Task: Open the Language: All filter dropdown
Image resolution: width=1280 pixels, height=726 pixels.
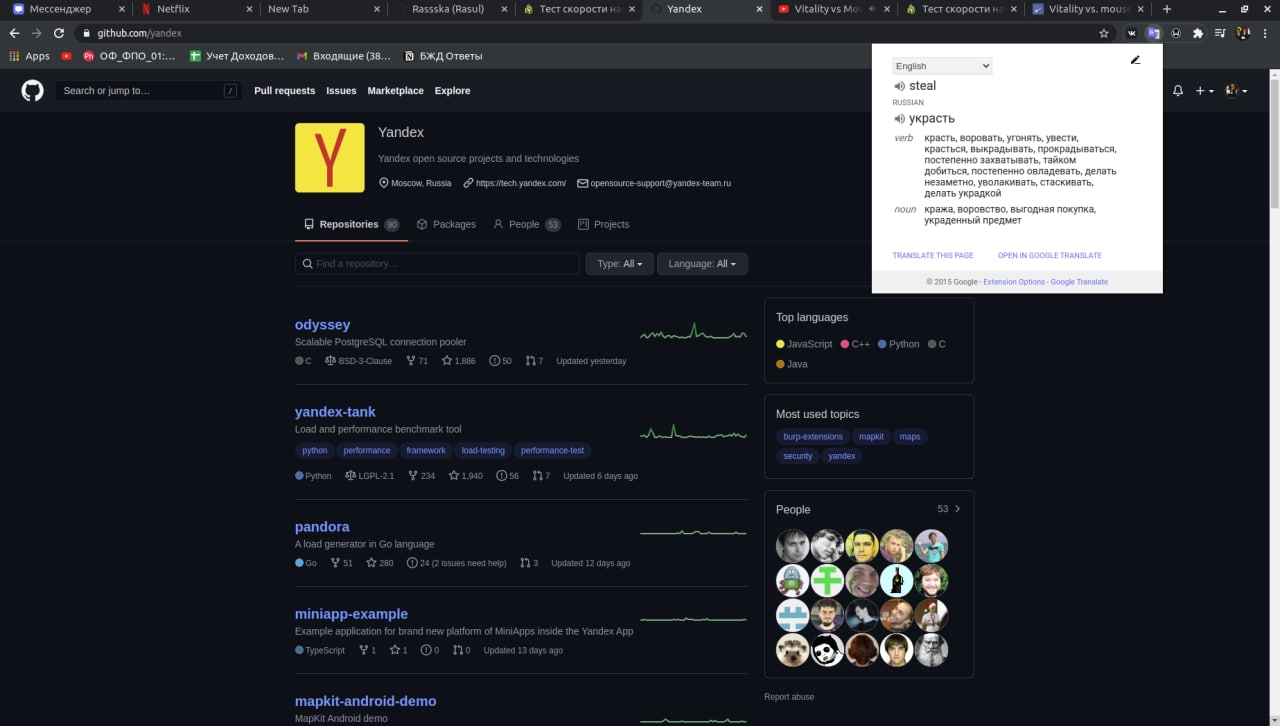Action: pos(702,264)
